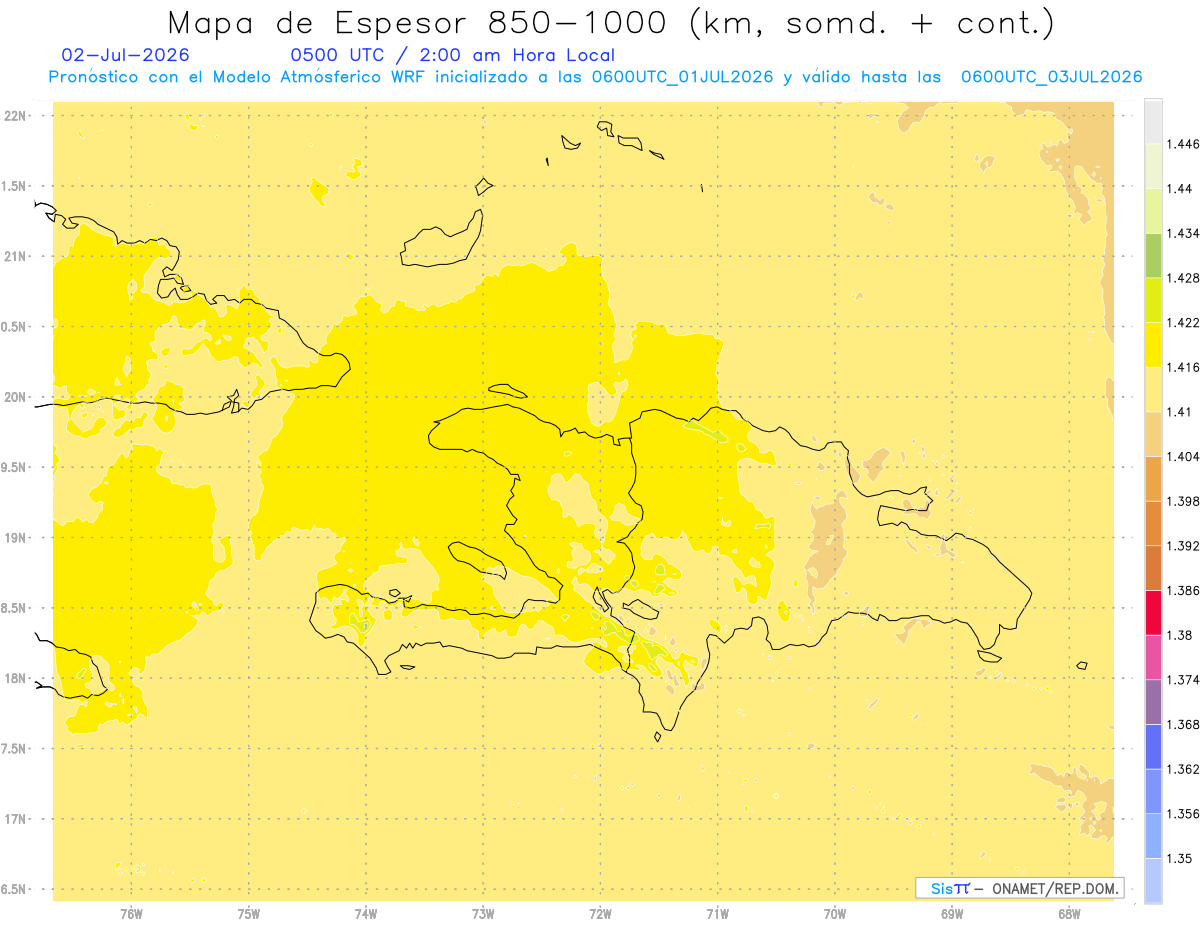Image resolution: width=1200 pixels, height=927 pixels.
Task: Click the '76W' longitude label
Action: pyautogui.click(x=131, y=915)
